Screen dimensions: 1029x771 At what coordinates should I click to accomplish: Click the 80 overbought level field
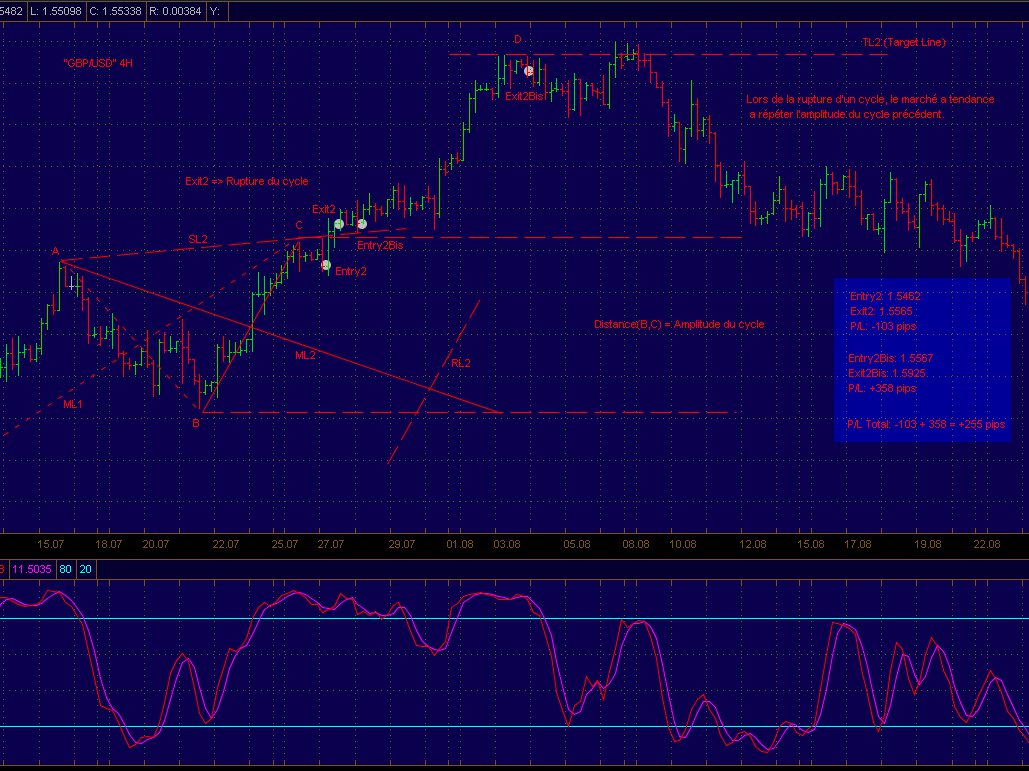(66, 569)
